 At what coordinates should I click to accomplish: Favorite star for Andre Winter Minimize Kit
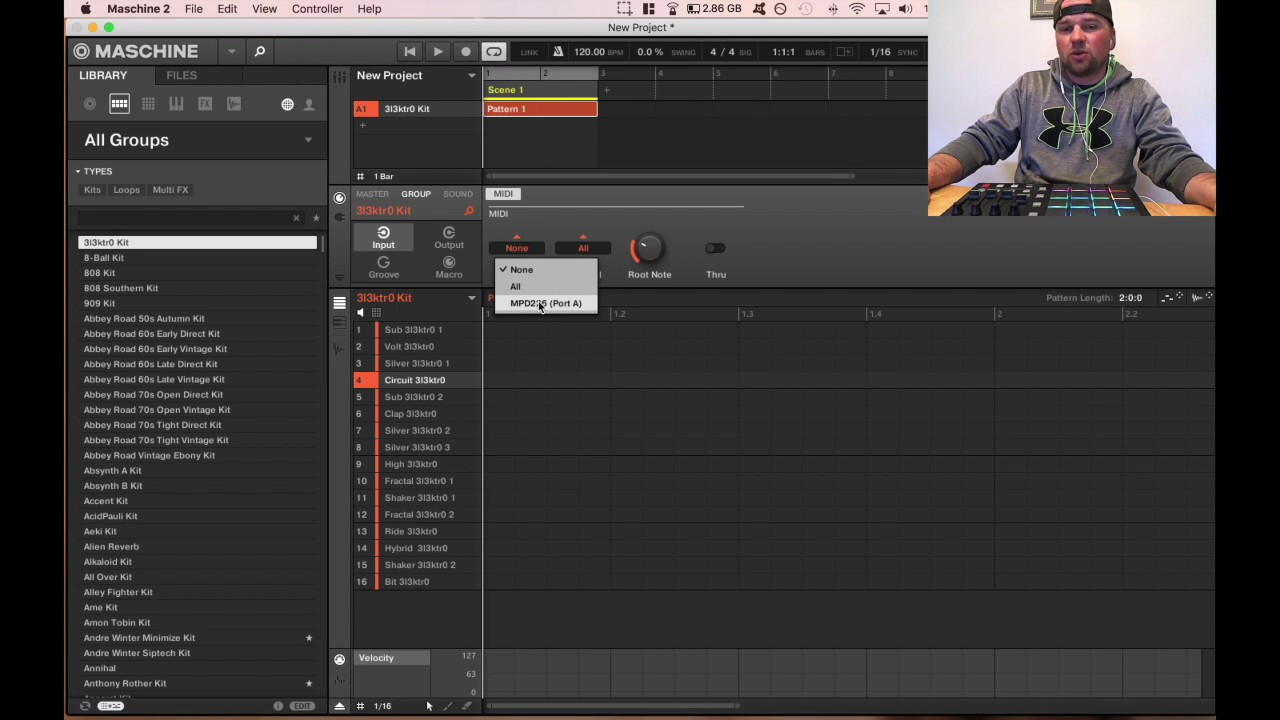(309, 637)
